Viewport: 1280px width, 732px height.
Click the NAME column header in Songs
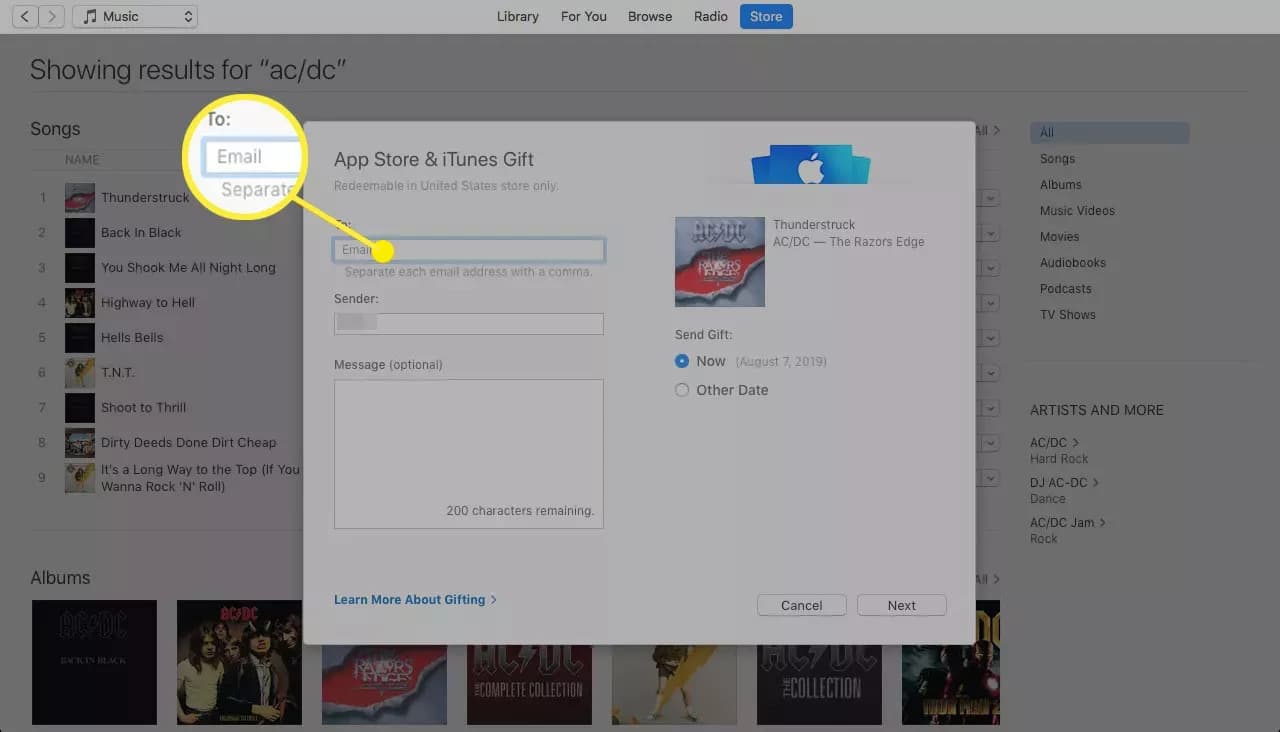point(82,160)
